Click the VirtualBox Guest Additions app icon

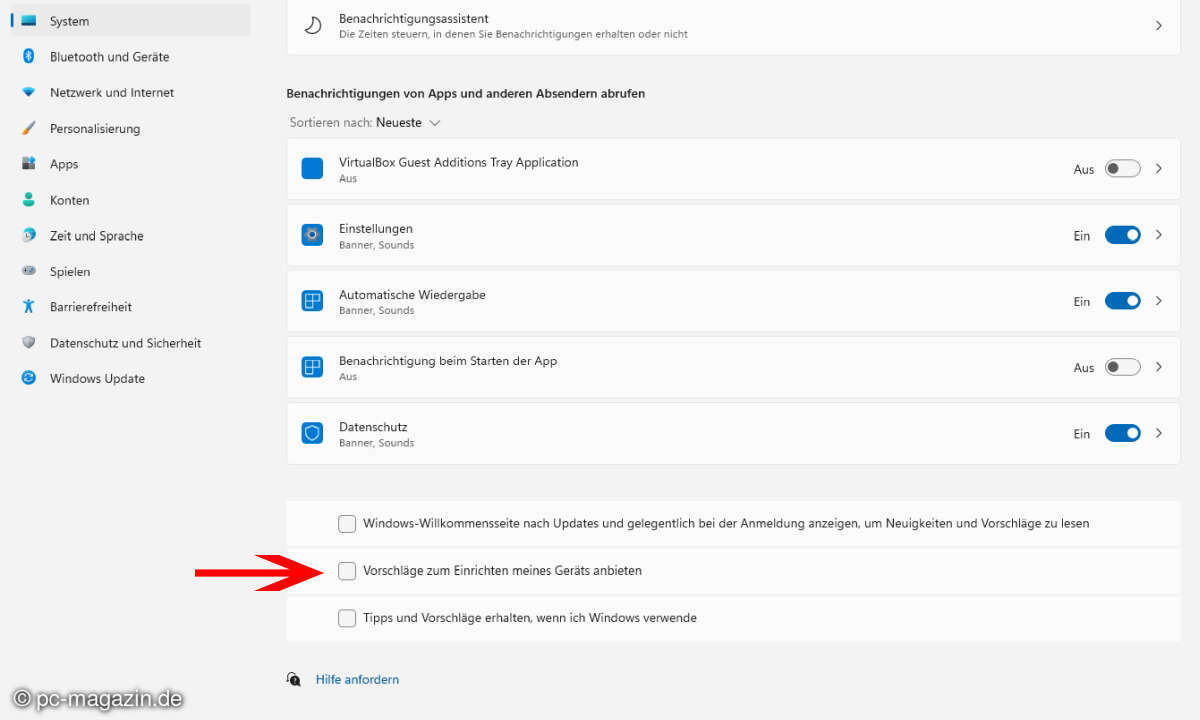(x=312, y=168)
